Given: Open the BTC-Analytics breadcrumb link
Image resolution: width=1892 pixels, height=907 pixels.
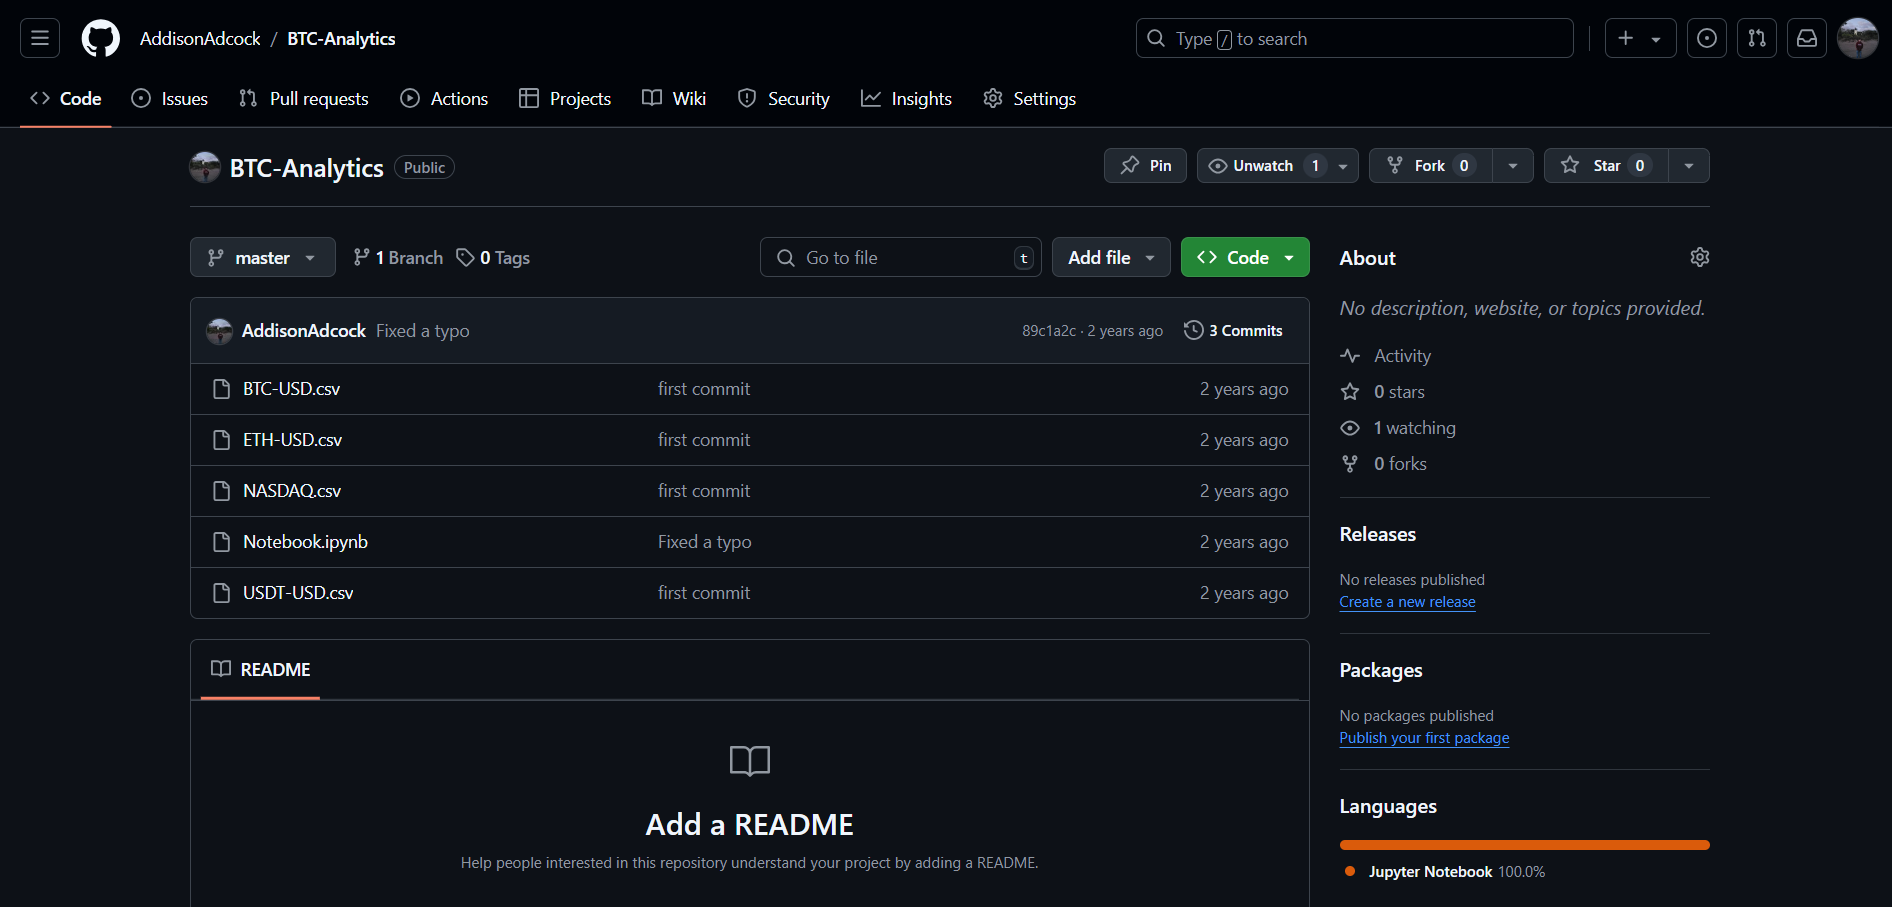Looking at the screenshot, I should 341,38.
